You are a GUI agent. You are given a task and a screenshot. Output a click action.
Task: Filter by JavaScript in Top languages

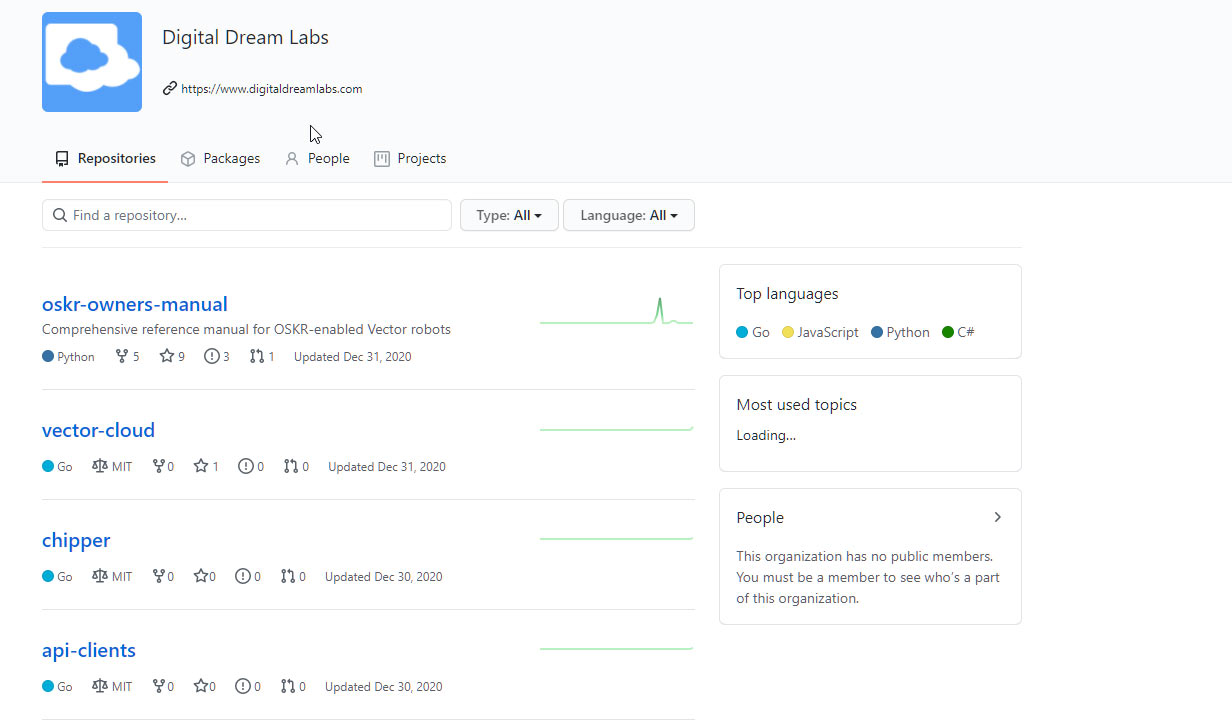[820, 332]
